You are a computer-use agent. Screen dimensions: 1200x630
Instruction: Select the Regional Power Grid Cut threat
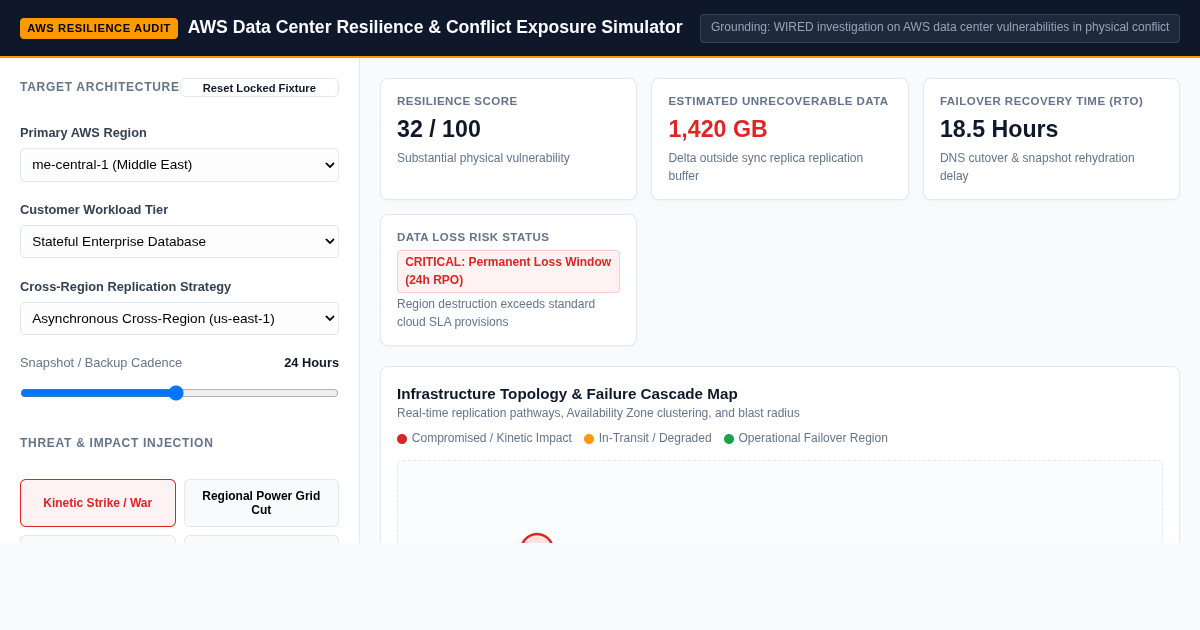pyautogui.click(x=261, y=503)
